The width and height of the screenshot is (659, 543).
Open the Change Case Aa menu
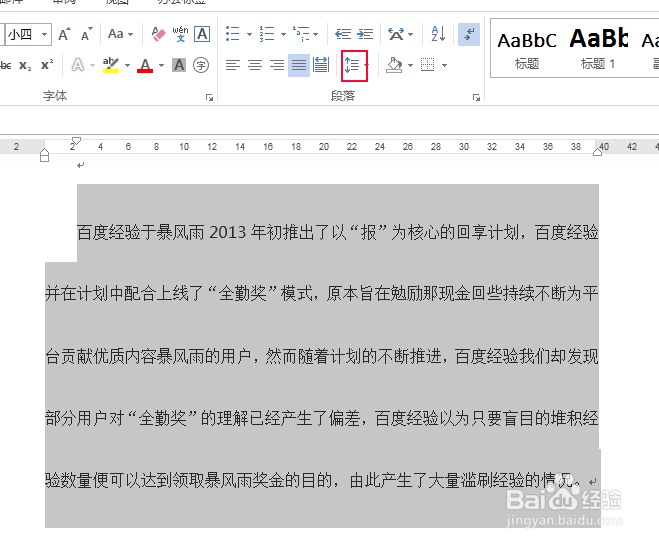coord(120,34)
